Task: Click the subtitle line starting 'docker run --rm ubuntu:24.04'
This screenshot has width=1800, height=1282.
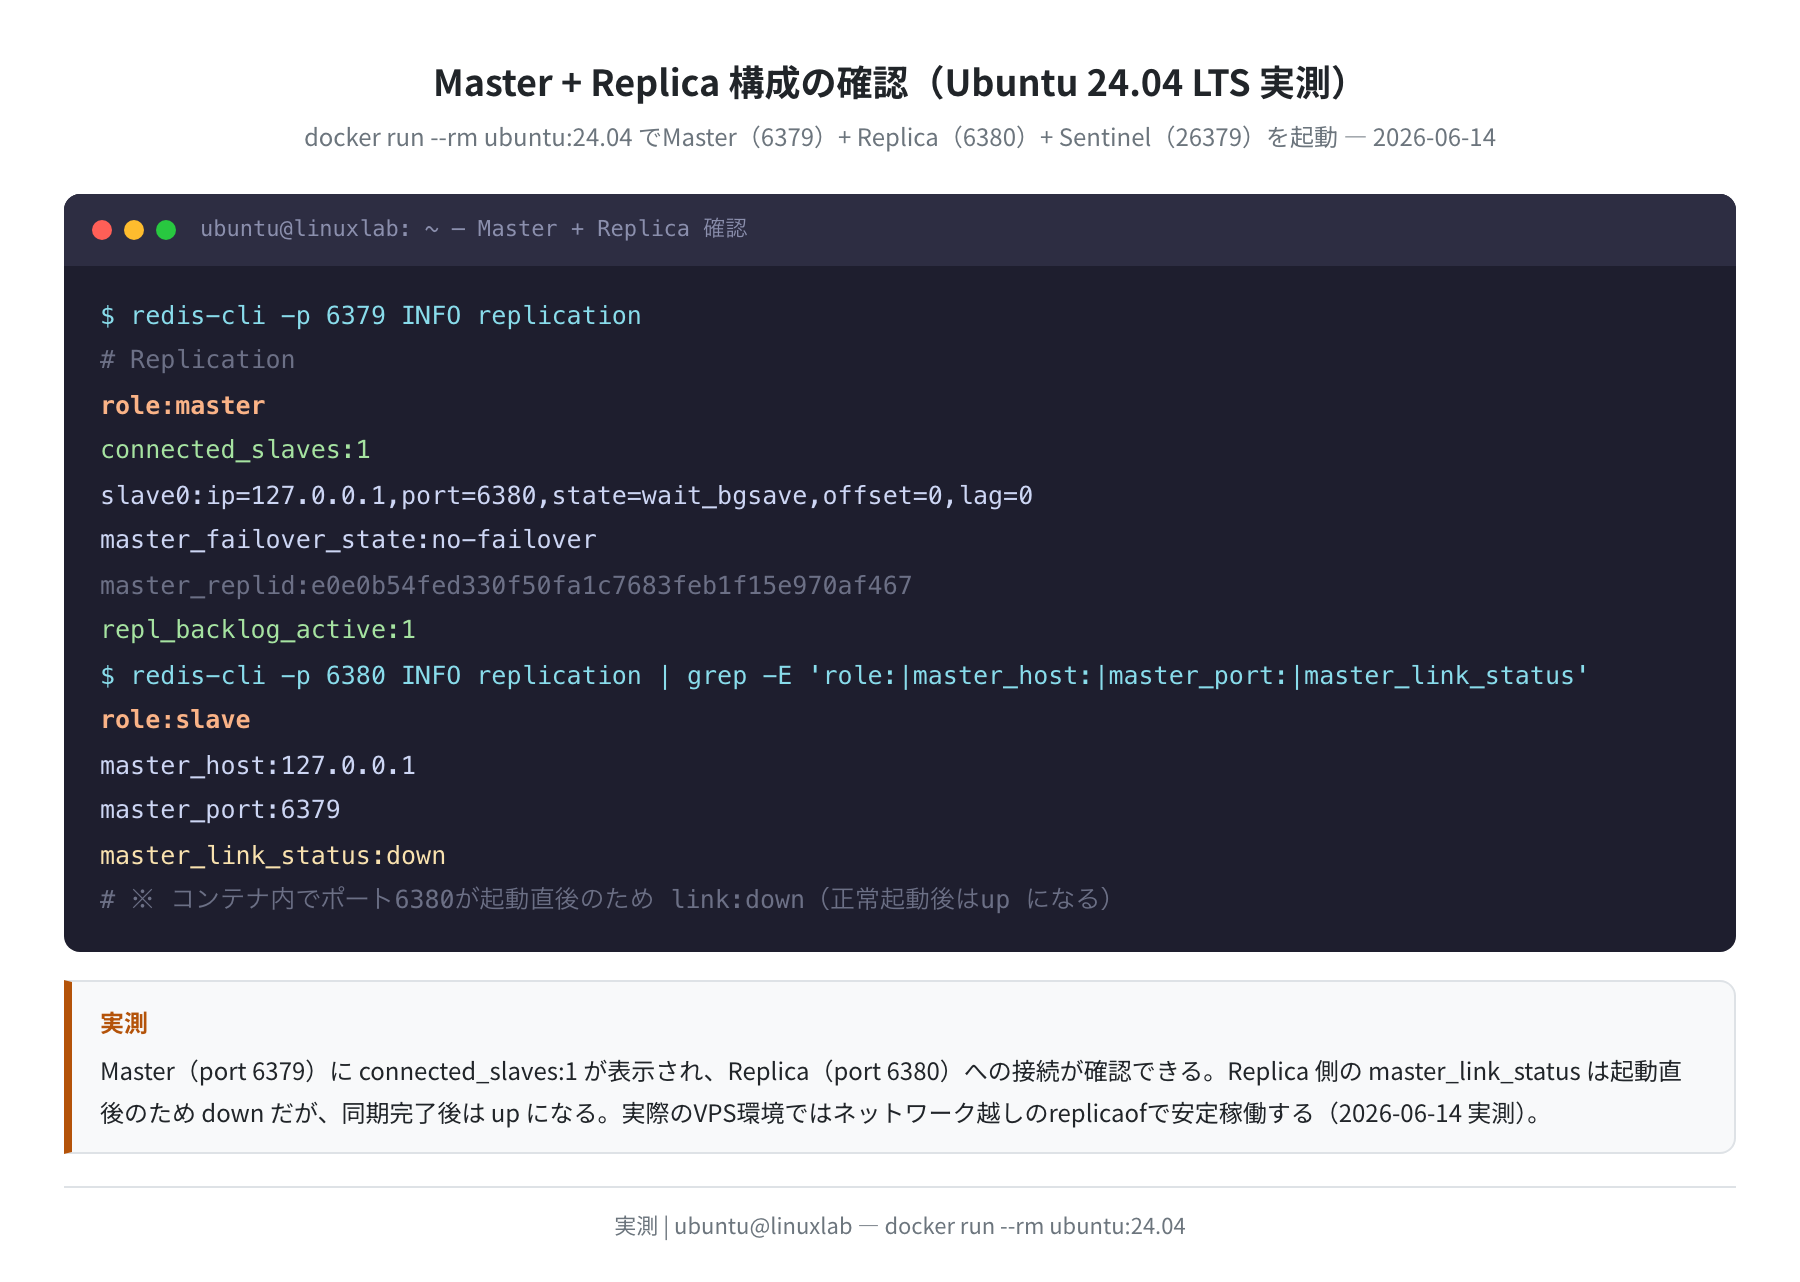Action: [899, 138]
